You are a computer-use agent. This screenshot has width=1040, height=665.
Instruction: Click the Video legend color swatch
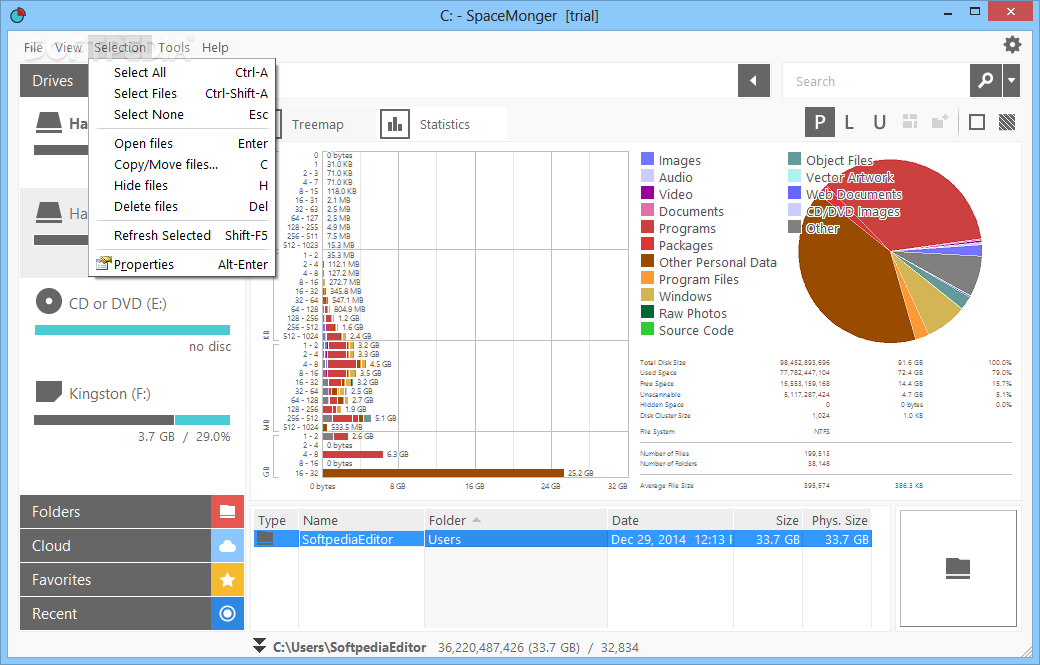pos(647,193)
